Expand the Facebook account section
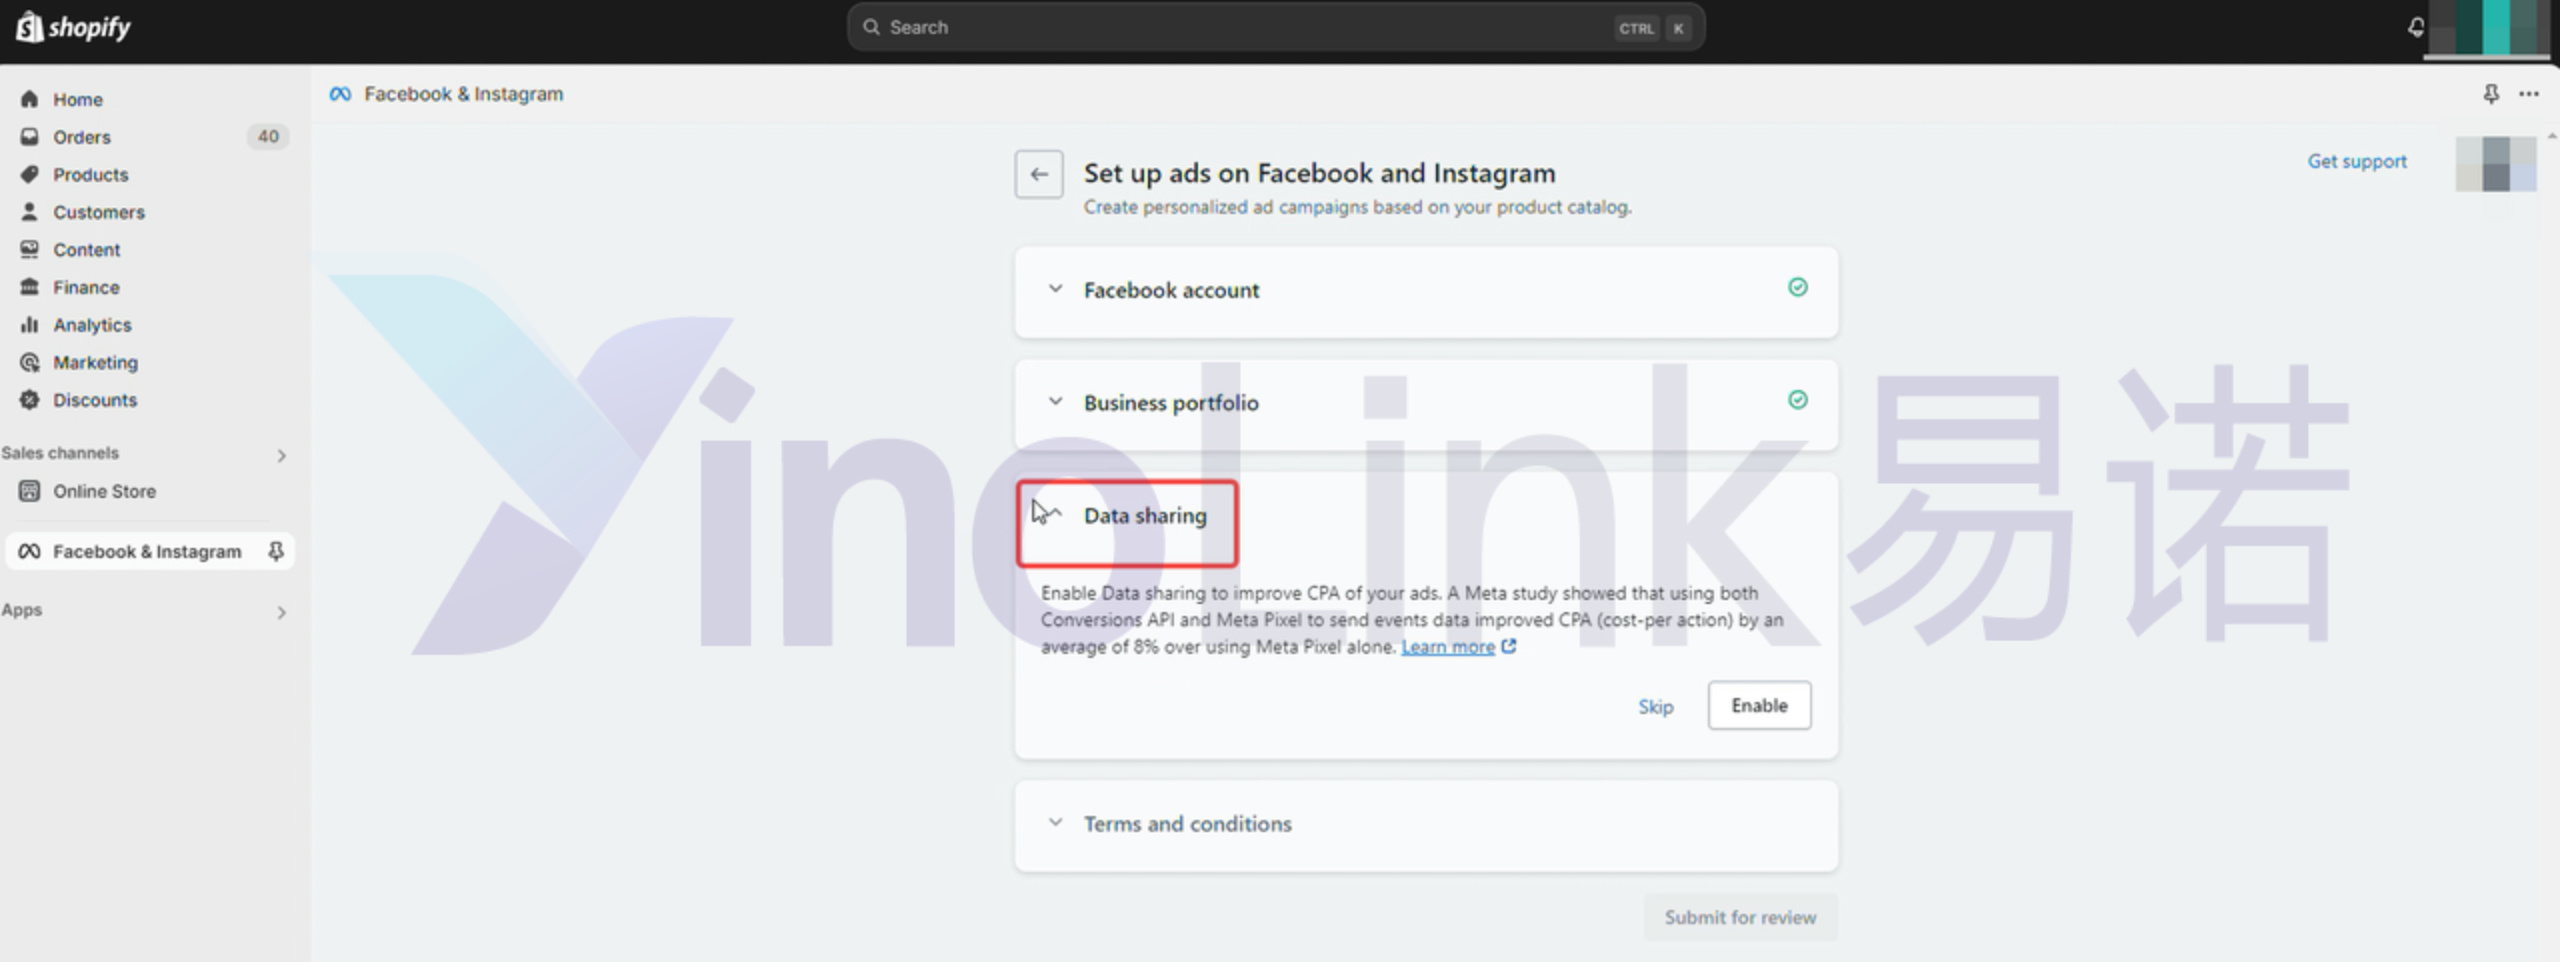 [1055, 289]
